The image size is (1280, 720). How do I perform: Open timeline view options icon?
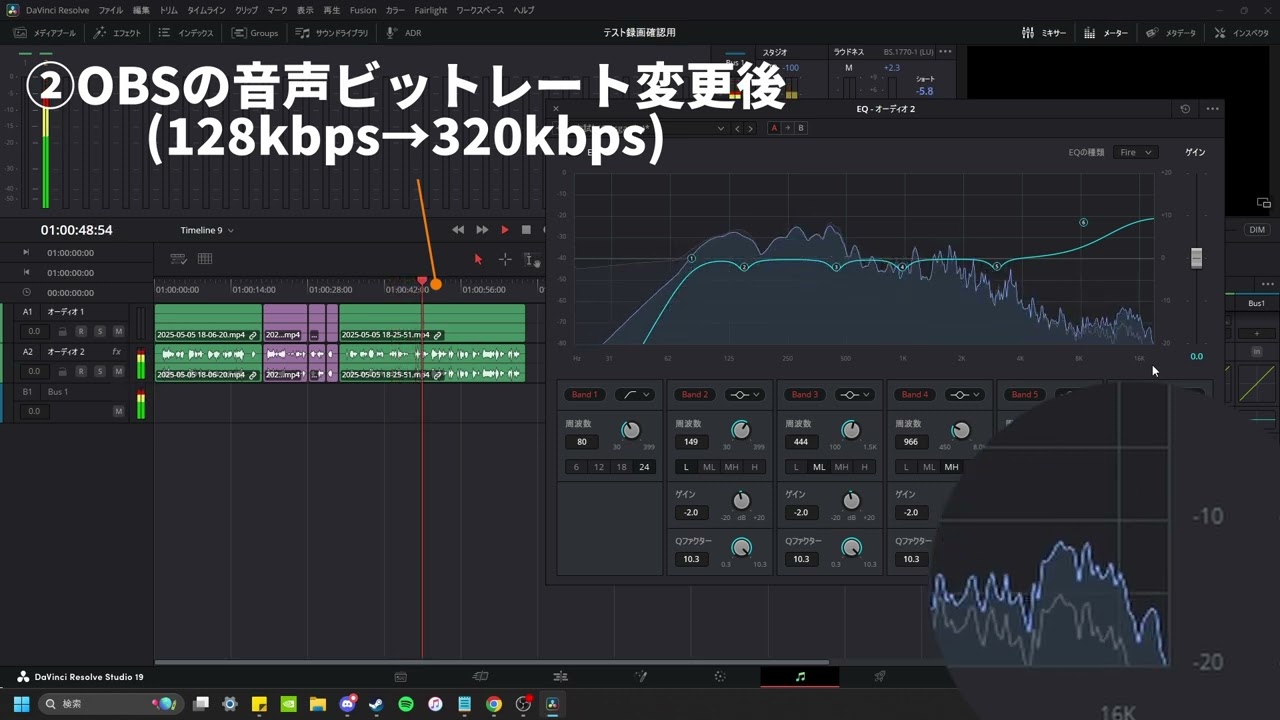tap(178, 259)
